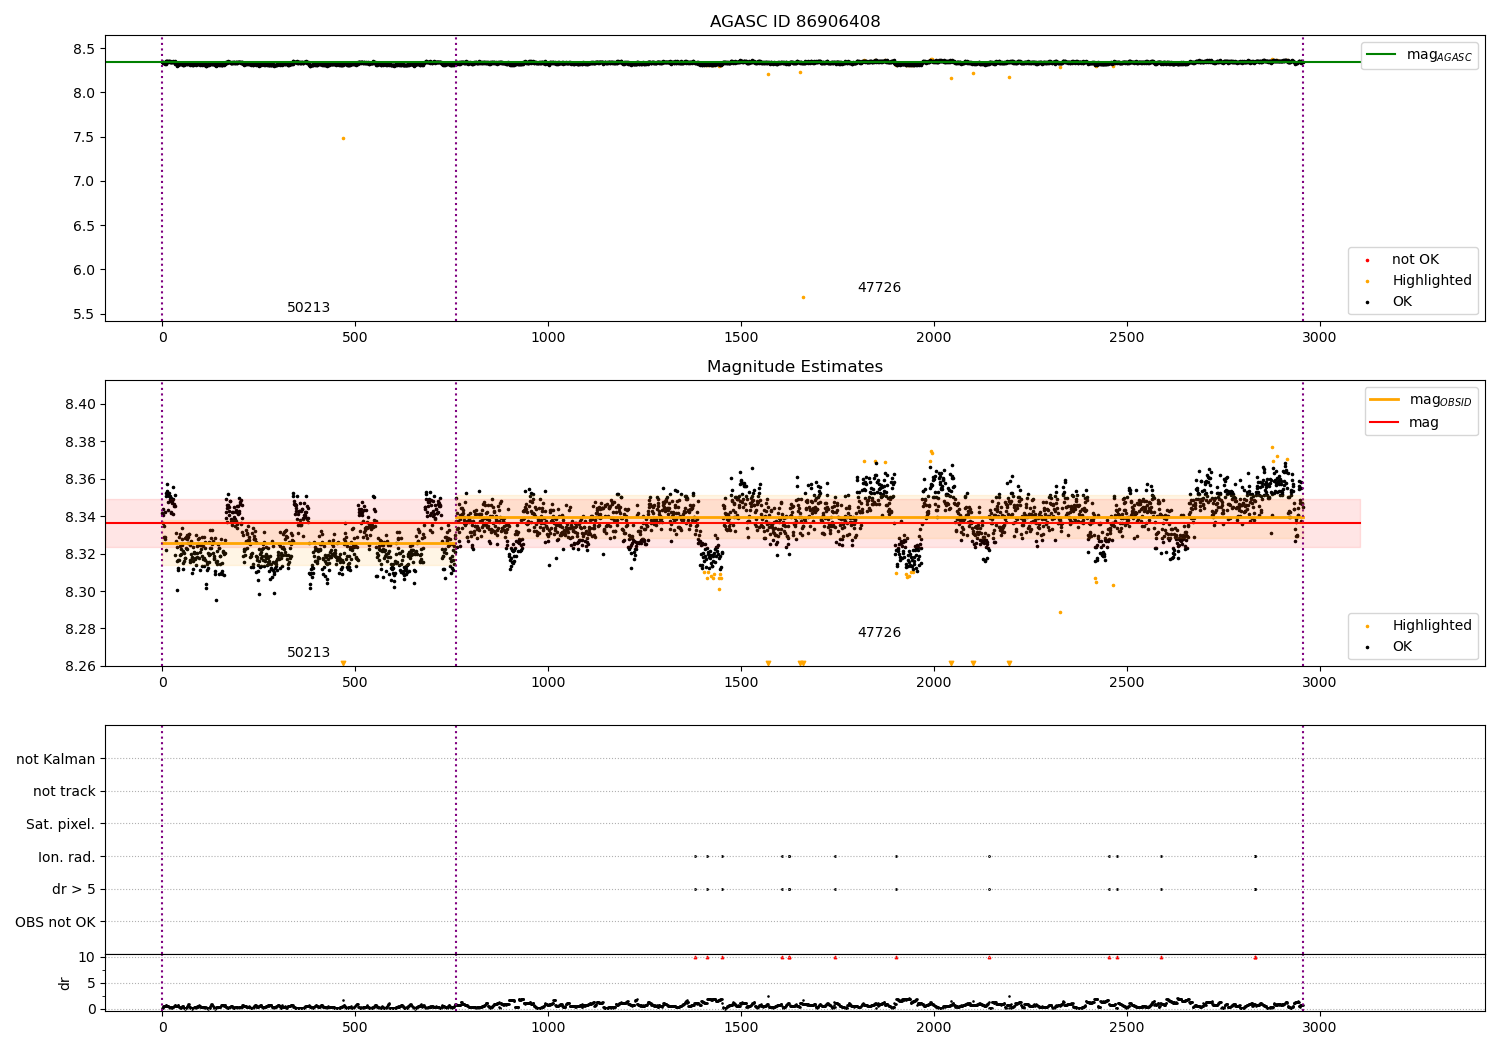
Task: Click the '8.38' y-axis tick label
Action: click(80, 442)
